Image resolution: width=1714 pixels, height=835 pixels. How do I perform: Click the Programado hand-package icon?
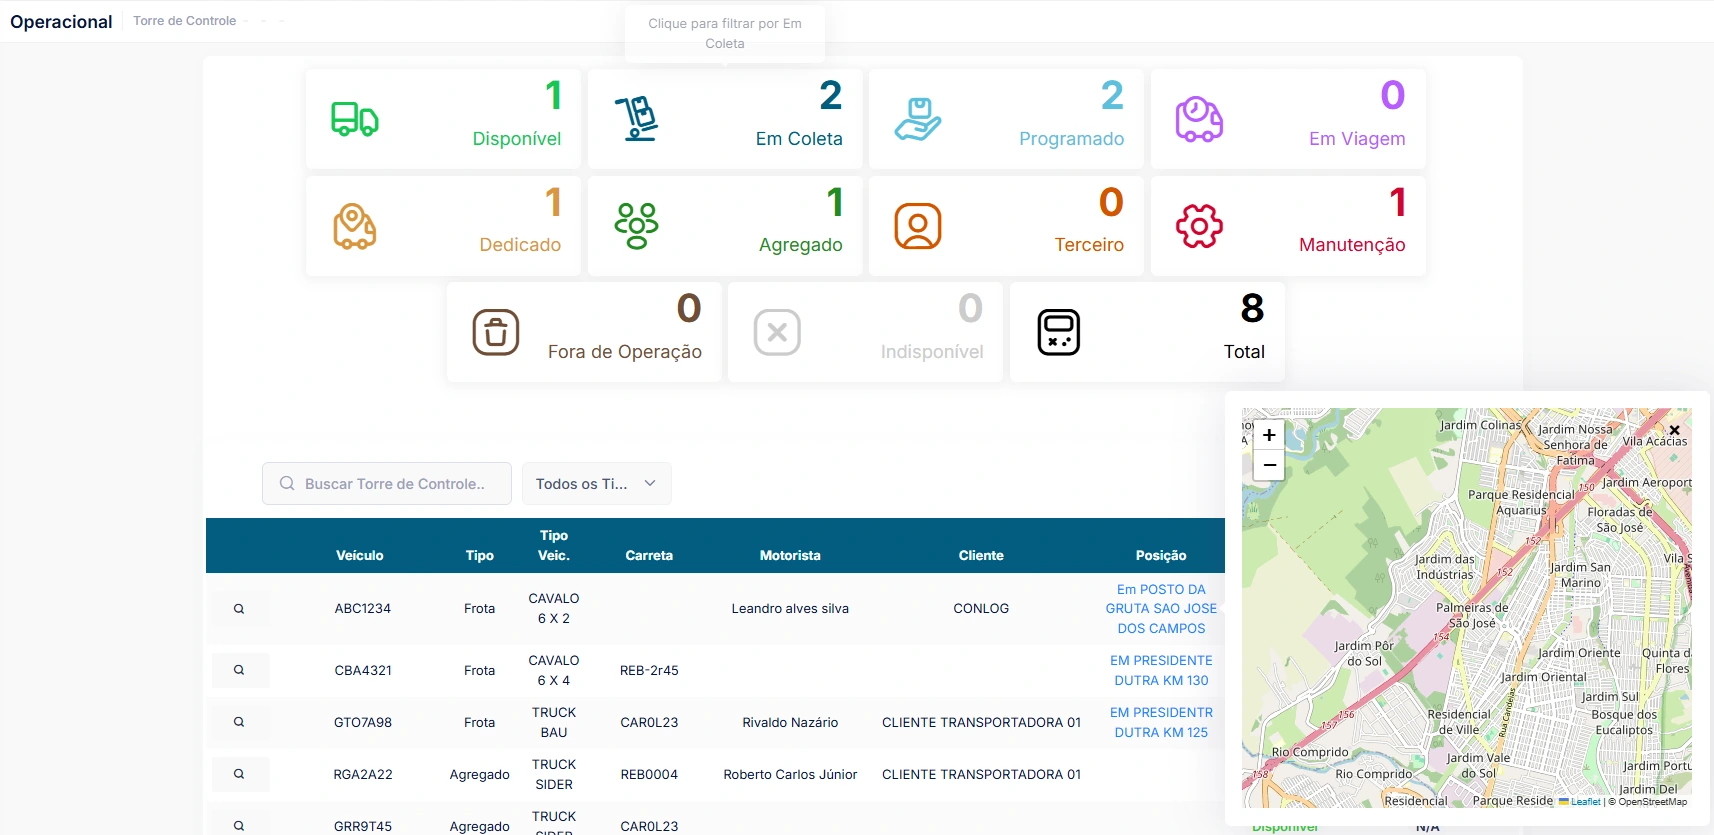tap(918, 119)
